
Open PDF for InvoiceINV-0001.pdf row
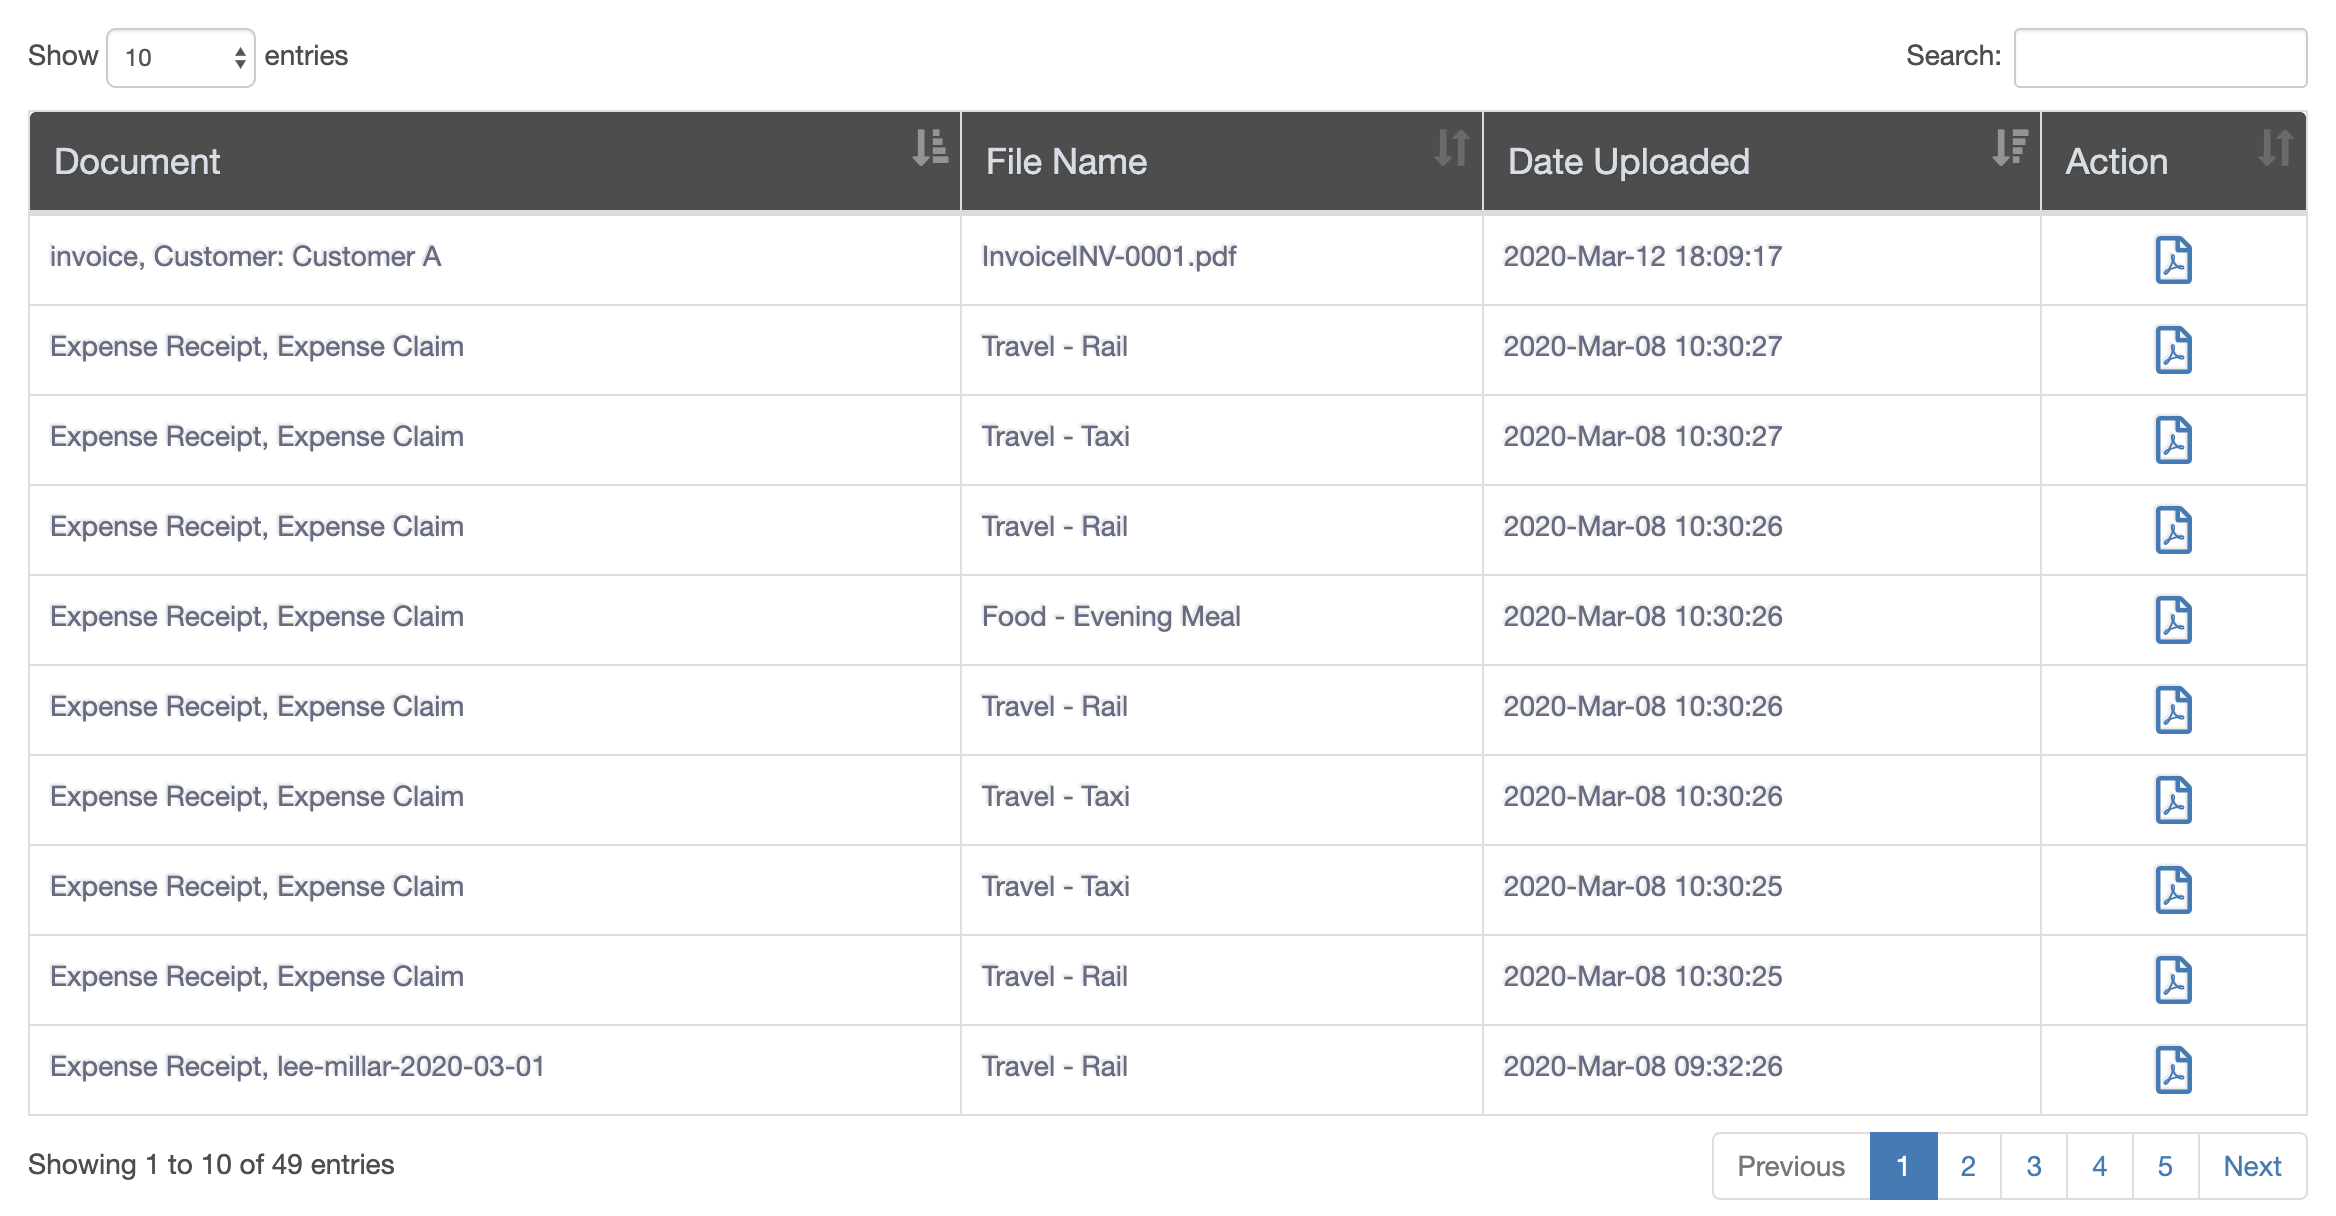coord(2173,260)
